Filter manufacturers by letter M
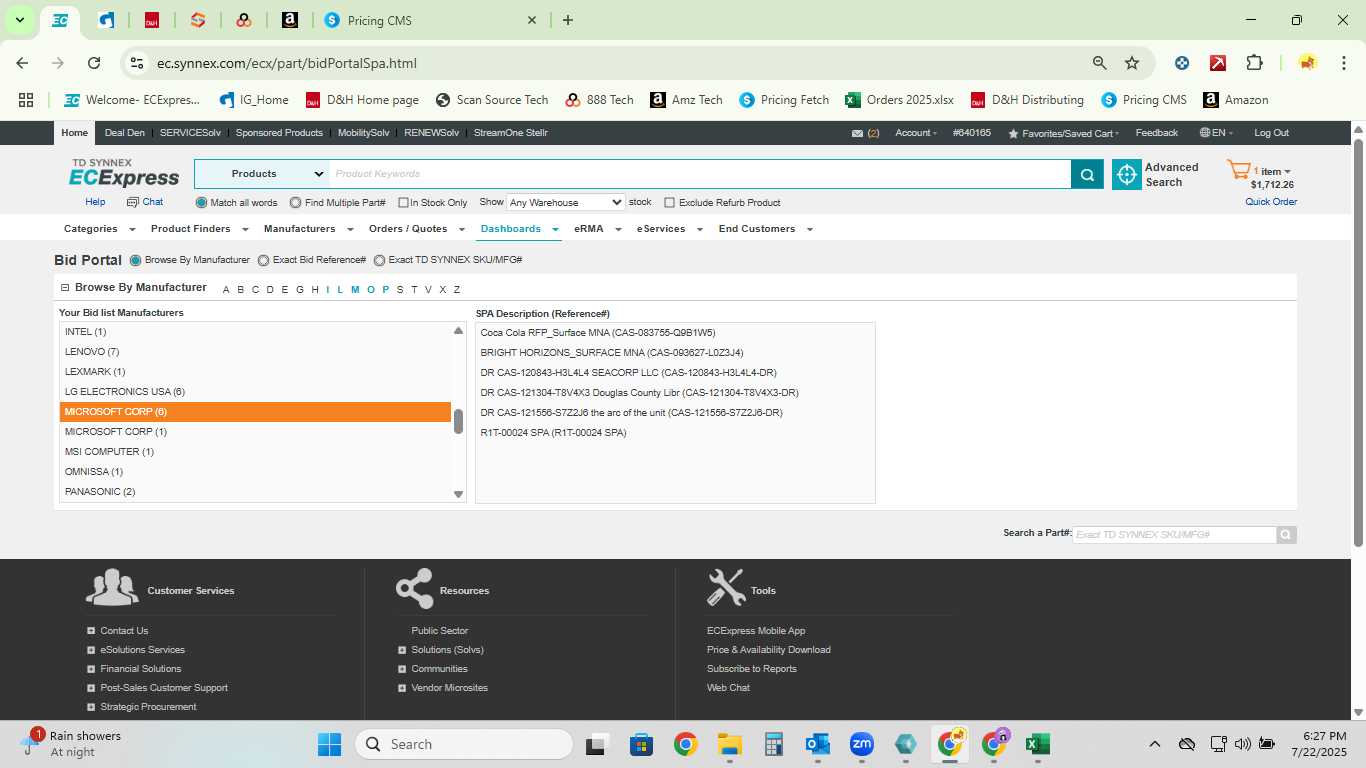The width and height of the screenshot is (1366, 768). click(x=354, y=290)
